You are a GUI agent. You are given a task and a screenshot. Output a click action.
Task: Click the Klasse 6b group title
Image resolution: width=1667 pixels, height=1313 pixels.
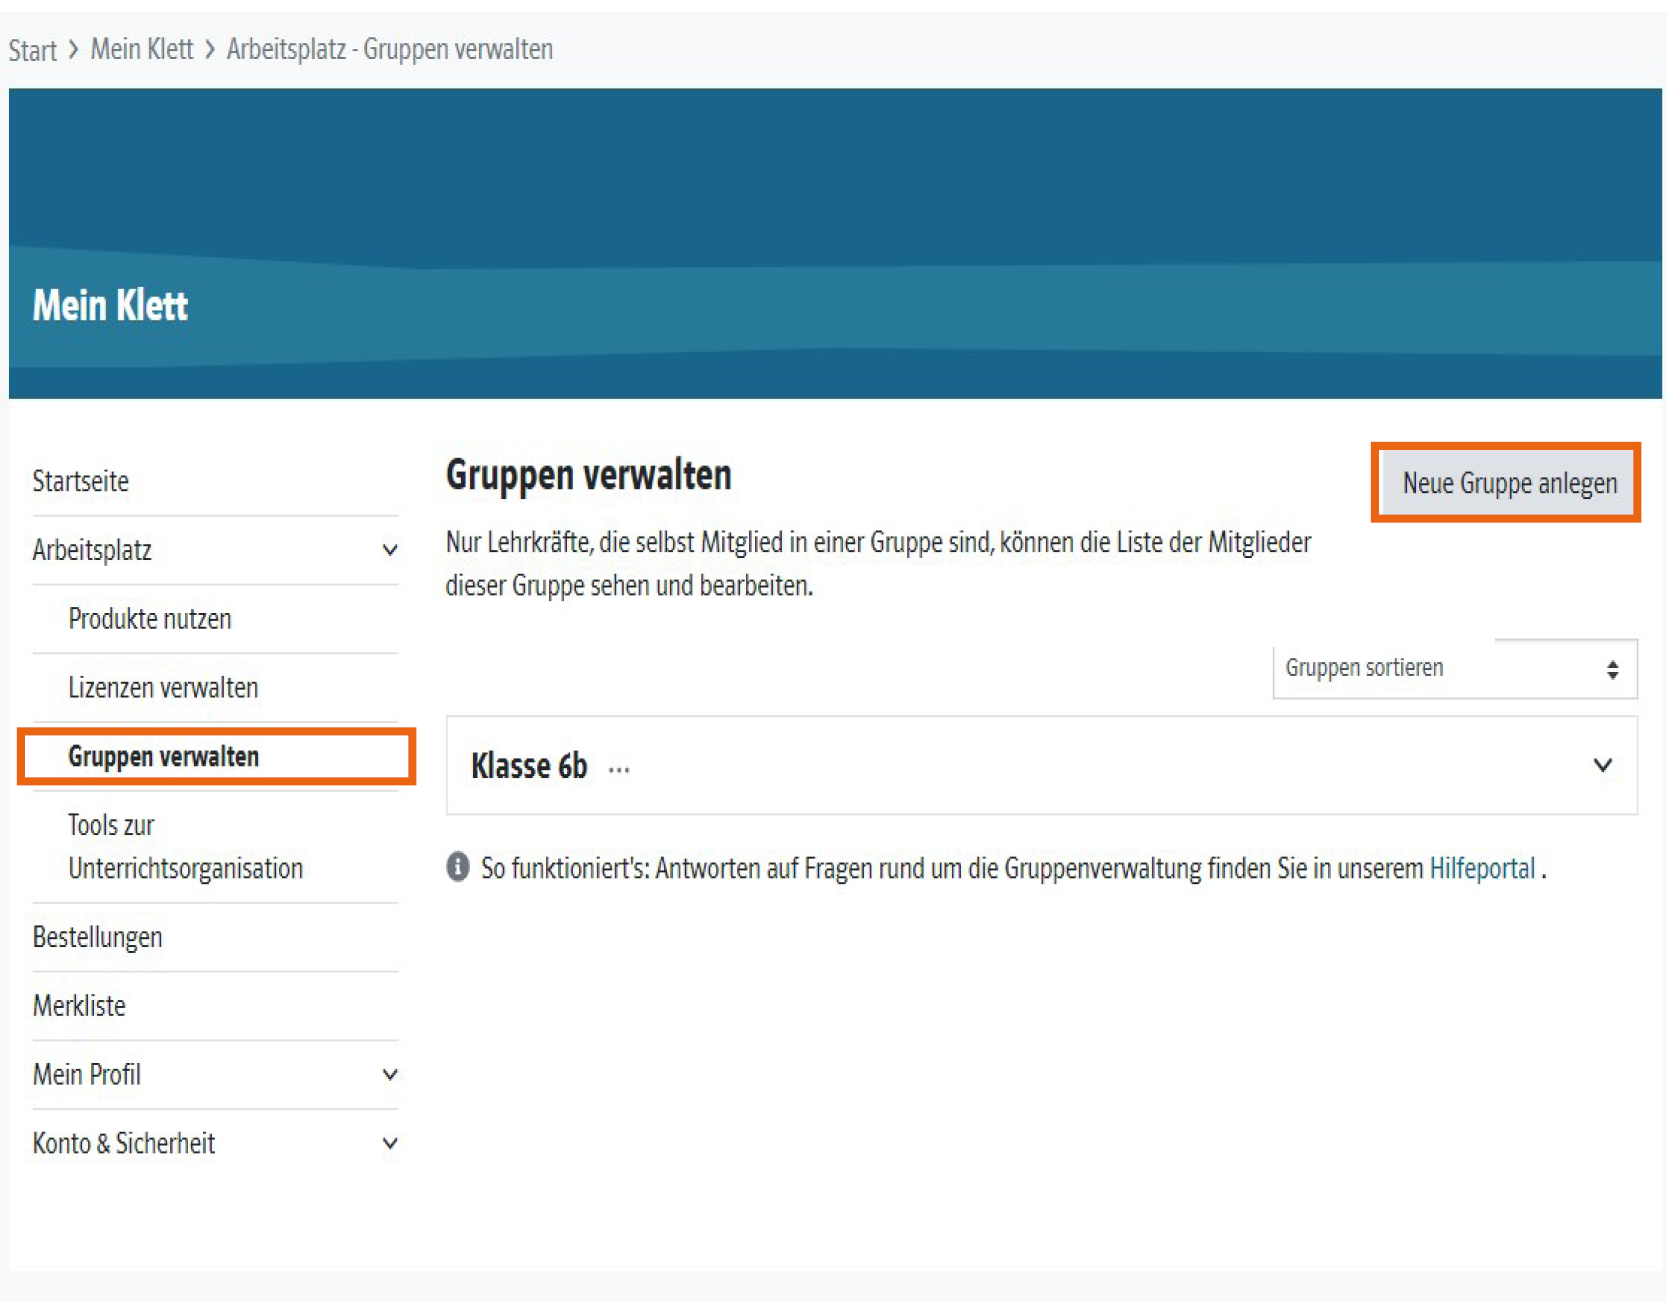[x=529, y=766]
